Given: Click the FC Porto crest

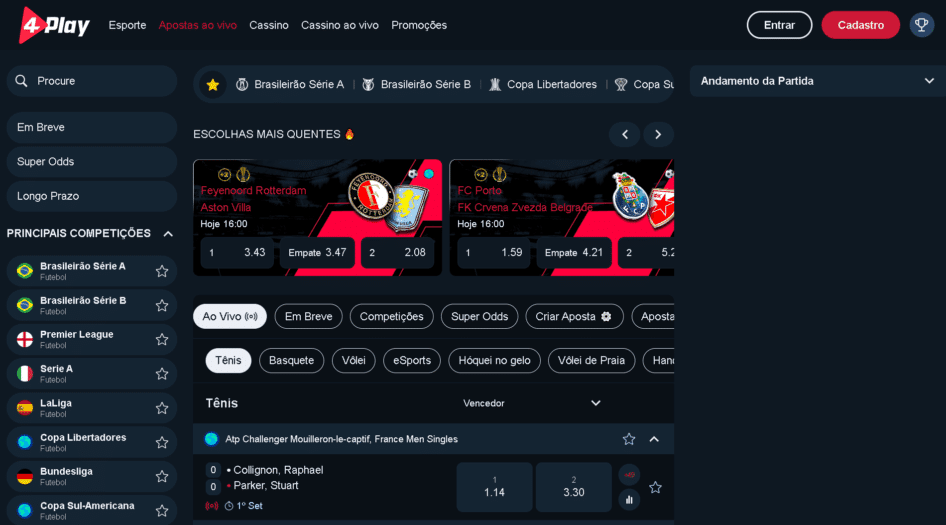Looking at the screenshot, I should tap(630, 196).
